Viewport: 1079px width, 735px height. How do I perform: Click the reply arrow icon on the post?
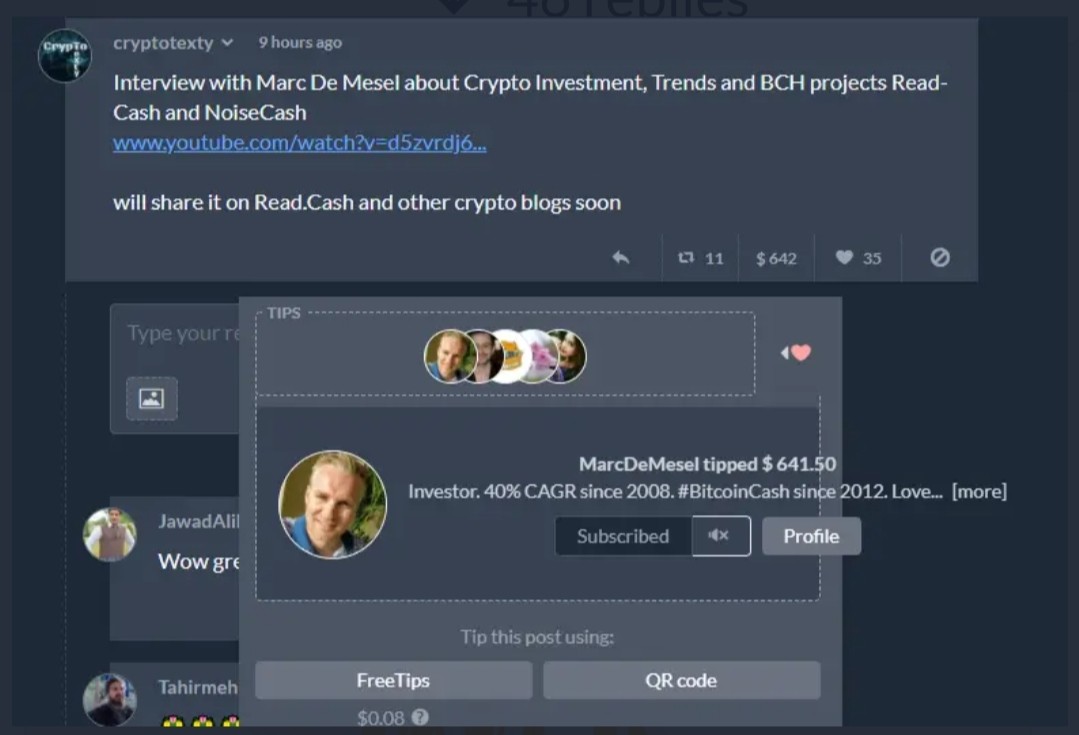coord(621,257)
